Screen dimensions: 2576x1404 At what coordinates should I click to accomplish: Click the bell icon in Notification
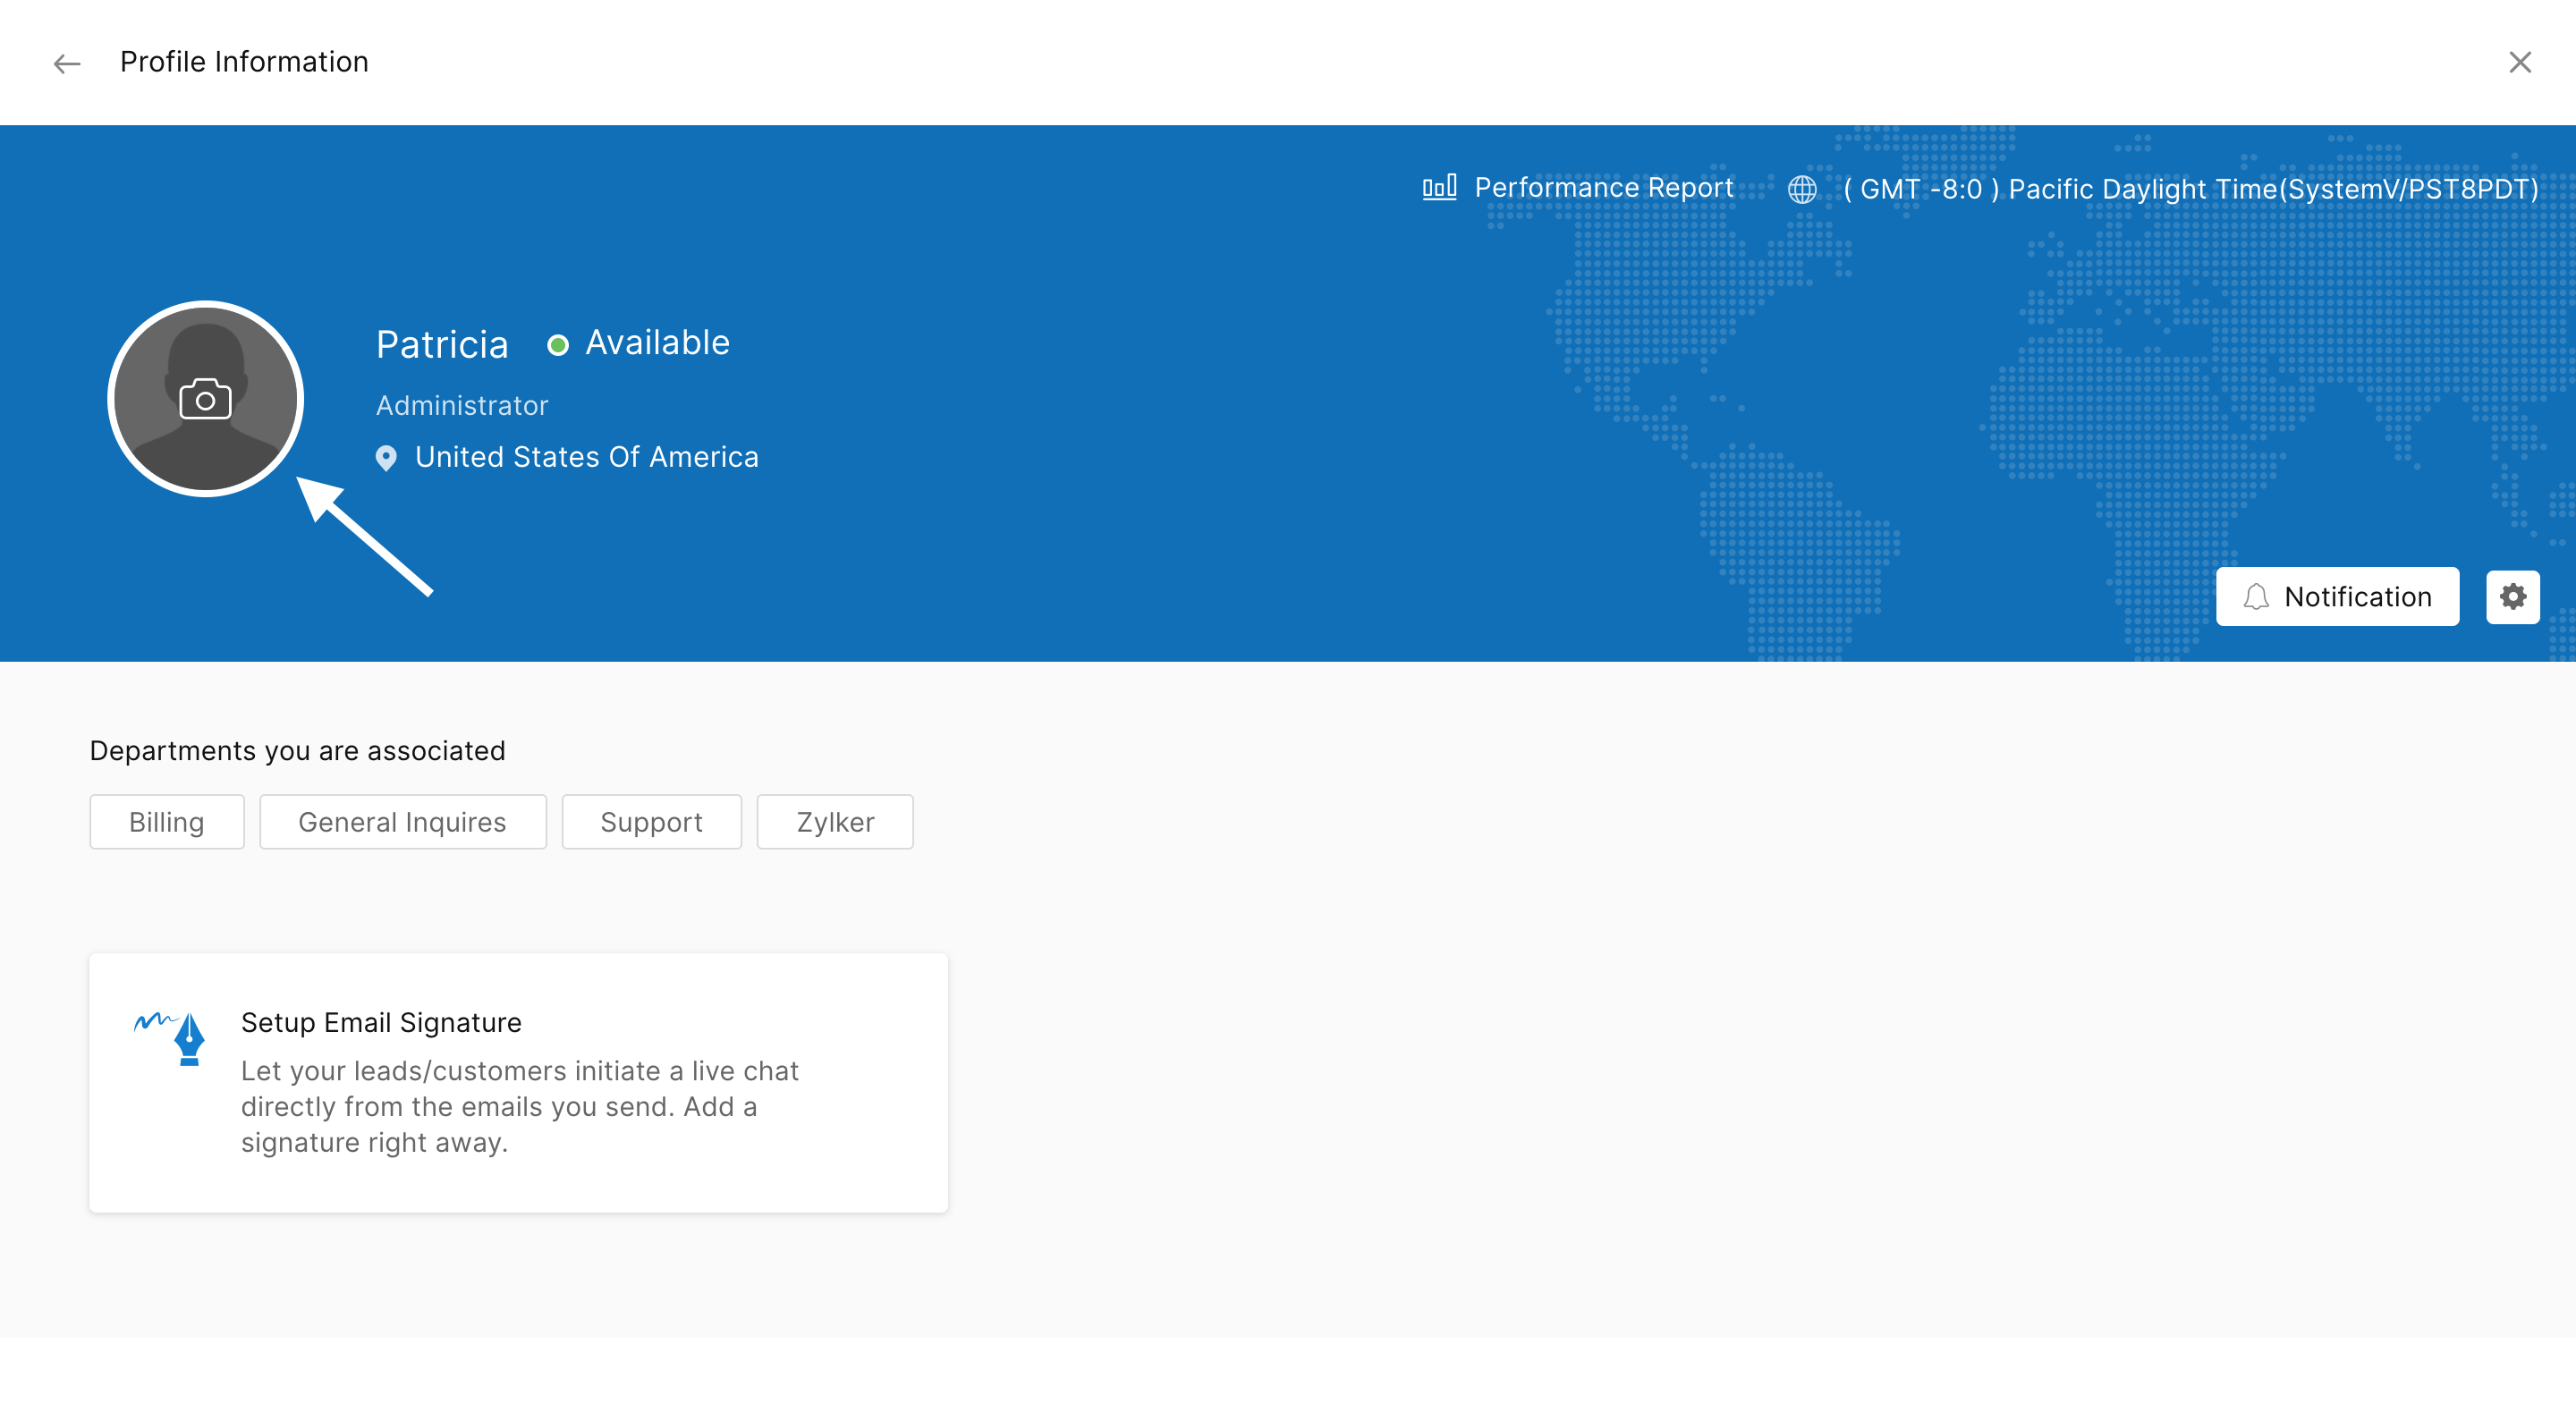[x=2256, y=597]
